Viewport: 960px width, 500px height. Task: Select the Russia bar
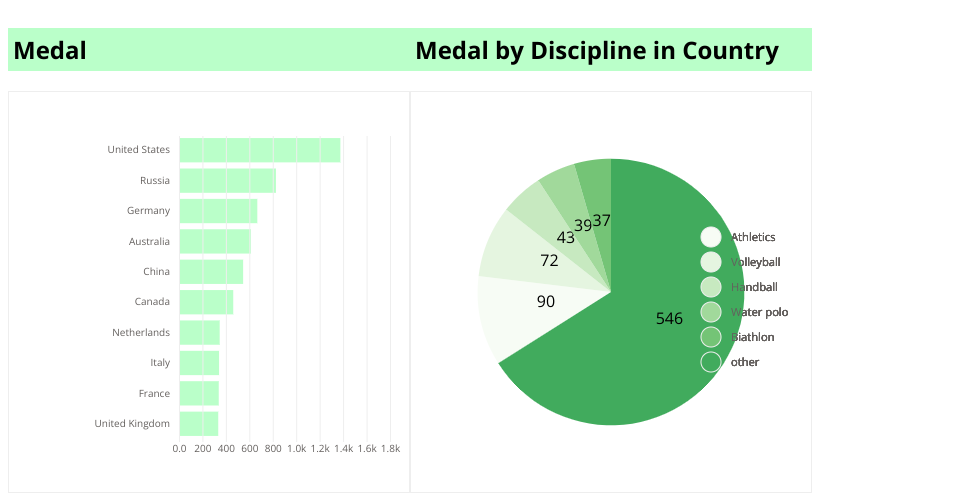228,181
